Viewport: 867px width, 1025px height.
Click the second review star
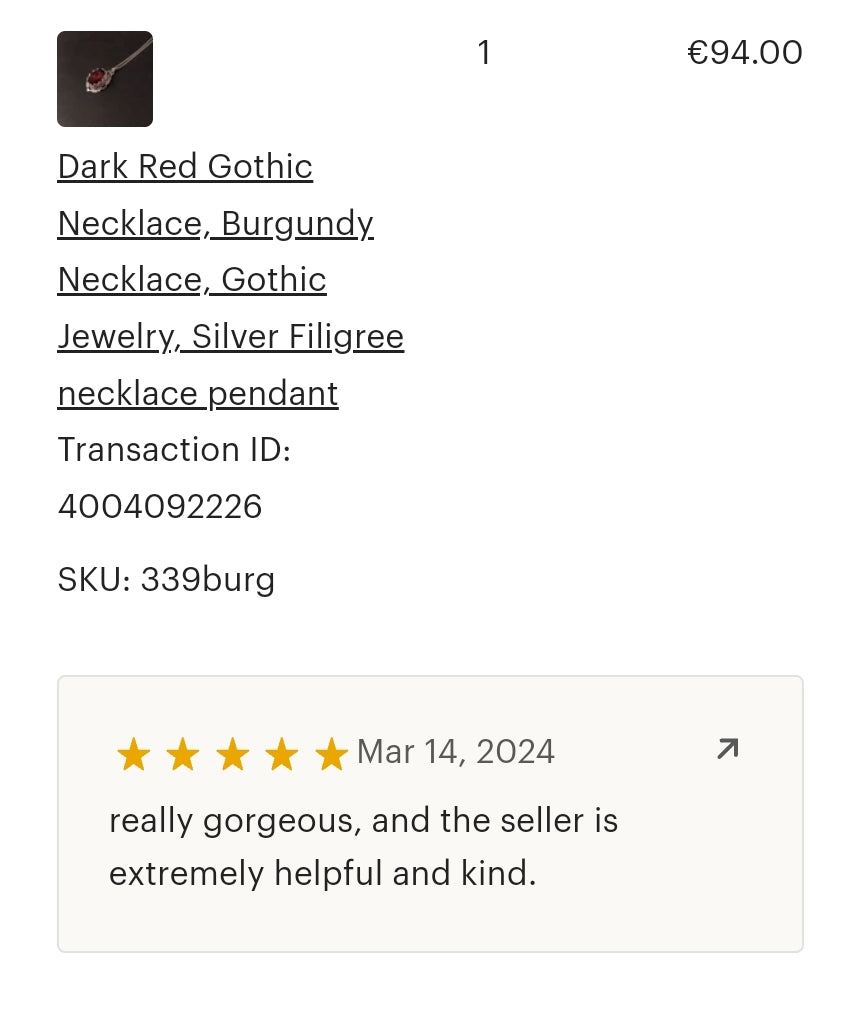(182, 754)
